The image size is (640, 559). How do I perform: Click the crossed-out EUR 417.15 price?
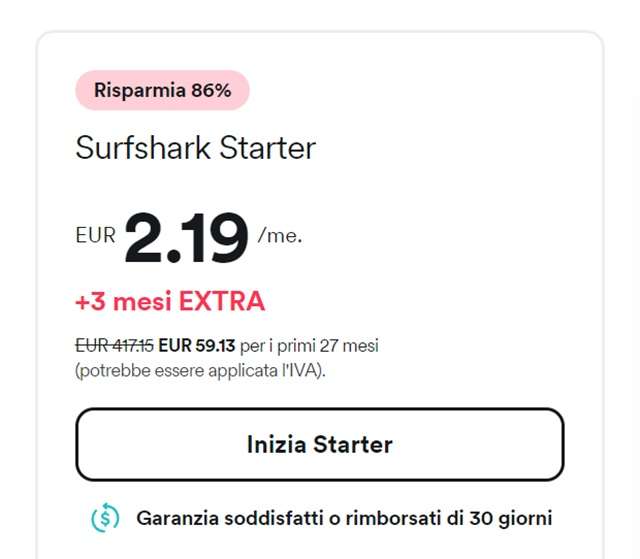(x=114, y=346)
